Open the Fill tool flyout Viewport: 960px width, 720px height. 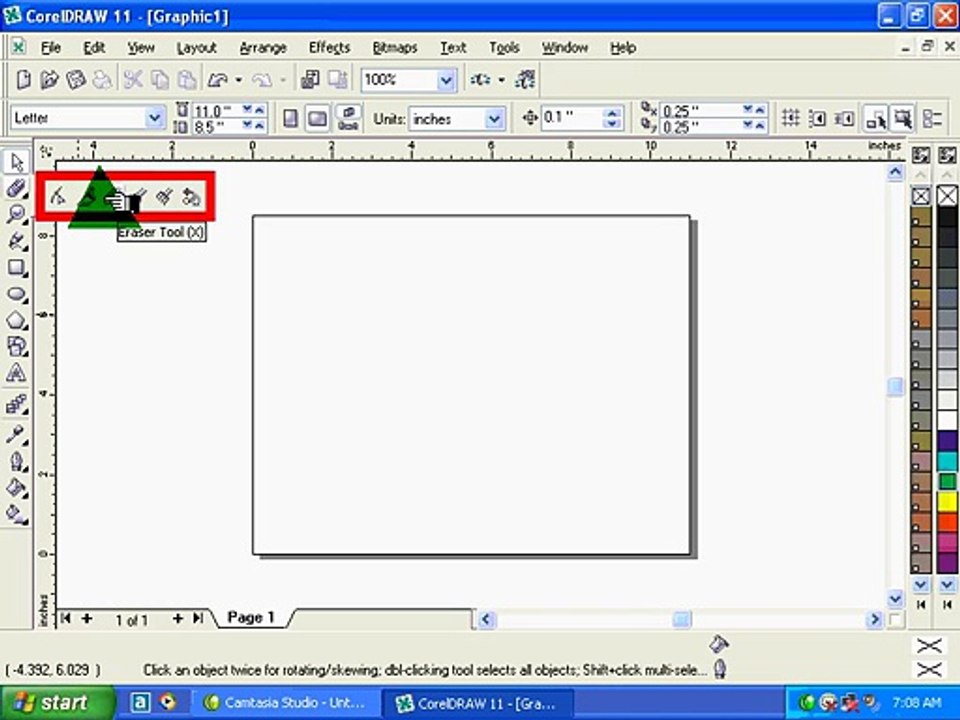(17, 488)
